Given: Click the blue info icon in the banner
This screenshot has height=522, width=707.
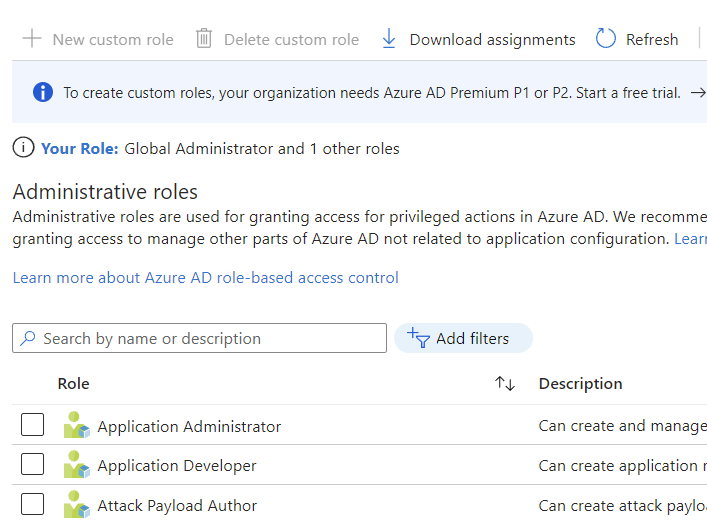Looking at the screenshot, I should 43,92.
